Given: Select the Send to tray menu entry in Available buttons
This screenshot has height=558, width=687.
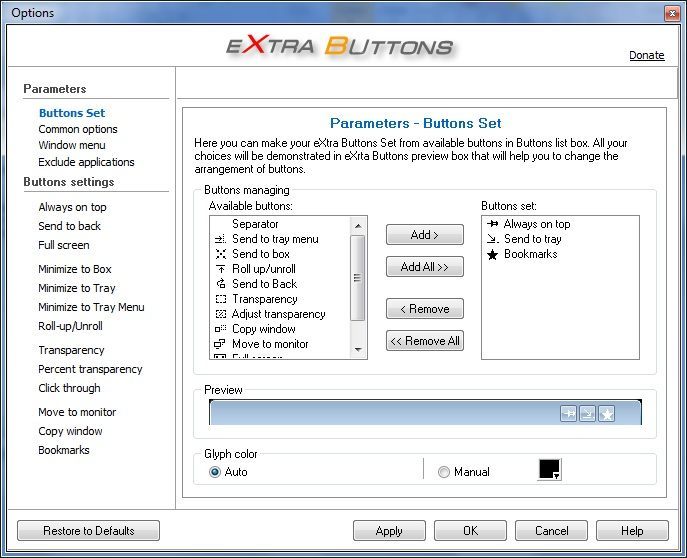Looking at the screenshot, I should pos(282,239).
